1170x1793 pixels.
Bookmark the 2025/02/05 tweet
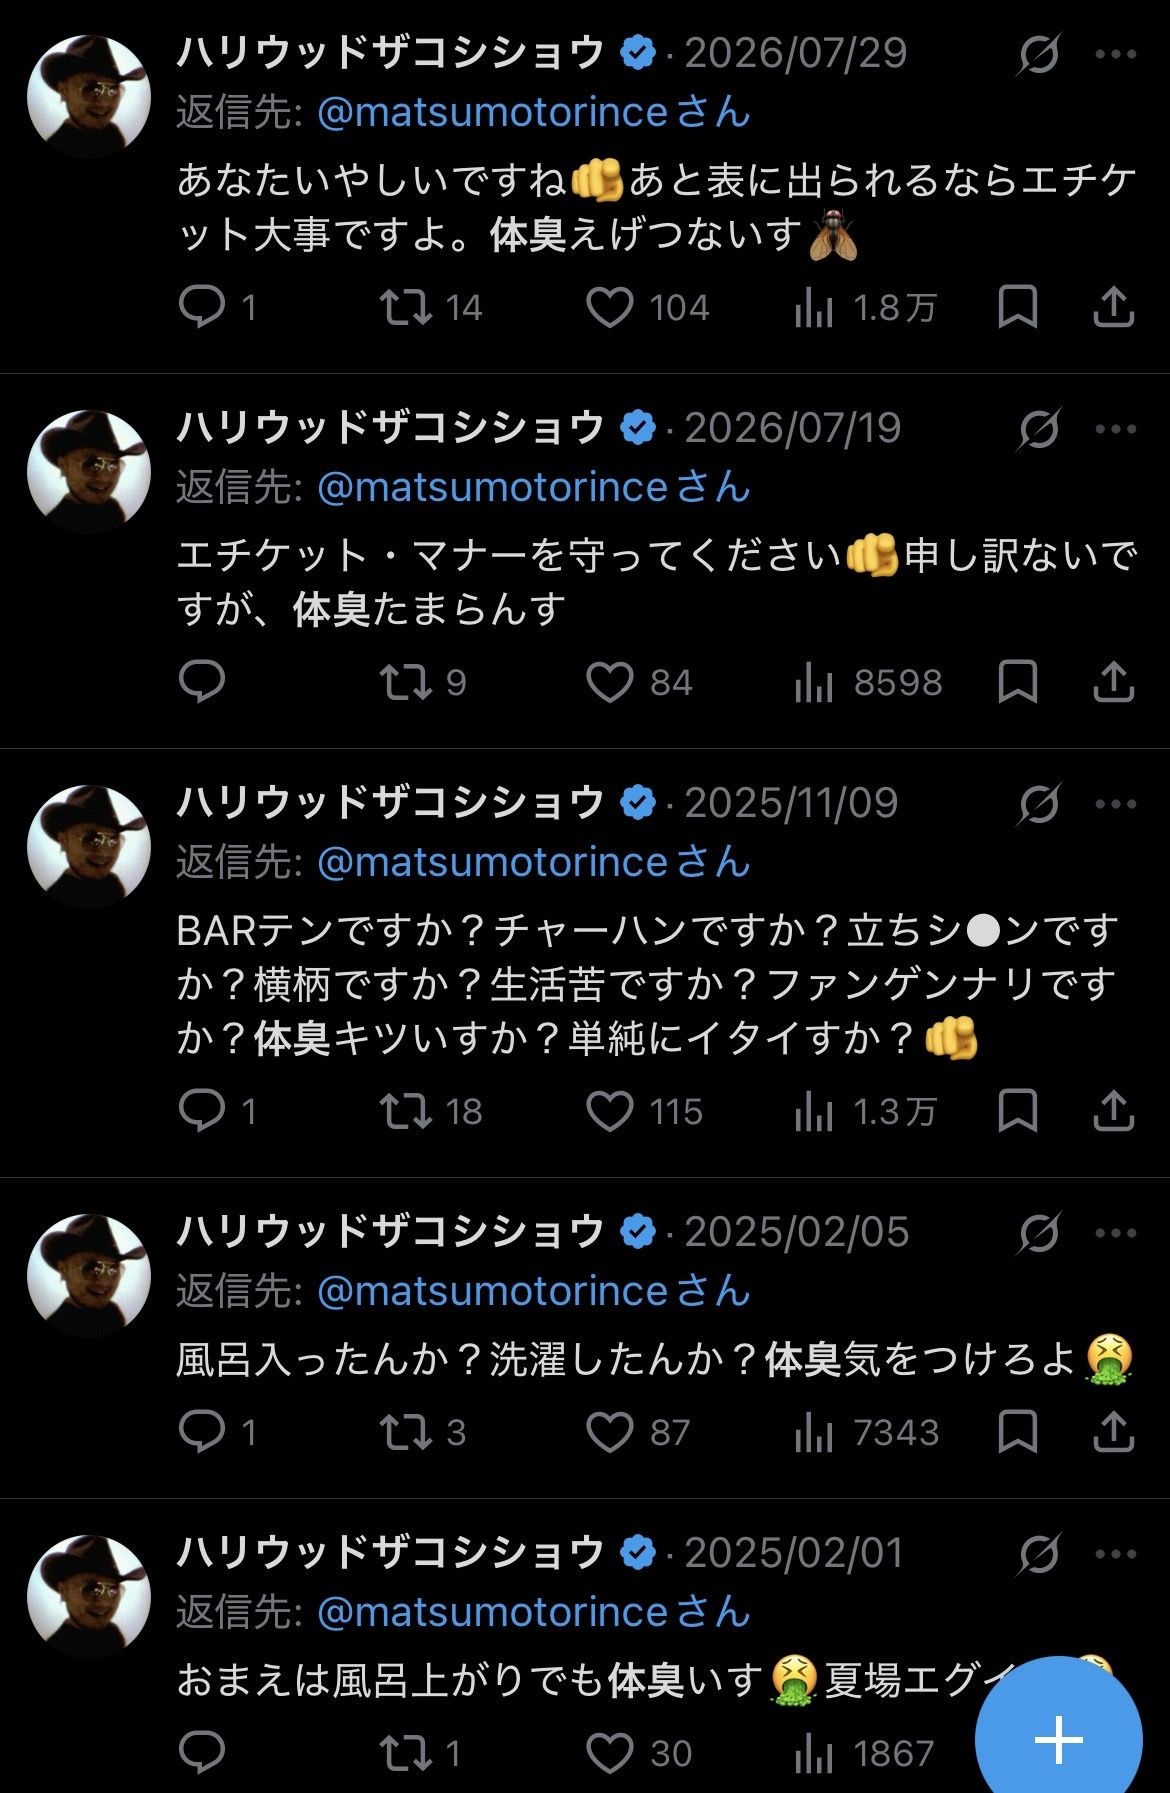tap(1018, 1431)
